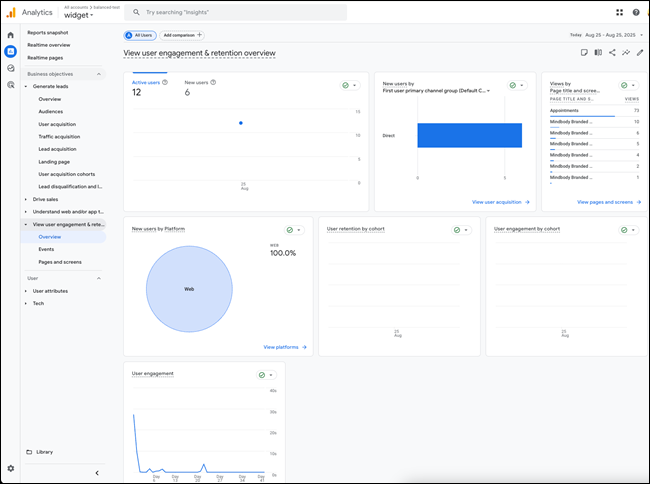The image size is (650, 484).
Task: Collapse Generate leads tree item
Action: (26, 87)
